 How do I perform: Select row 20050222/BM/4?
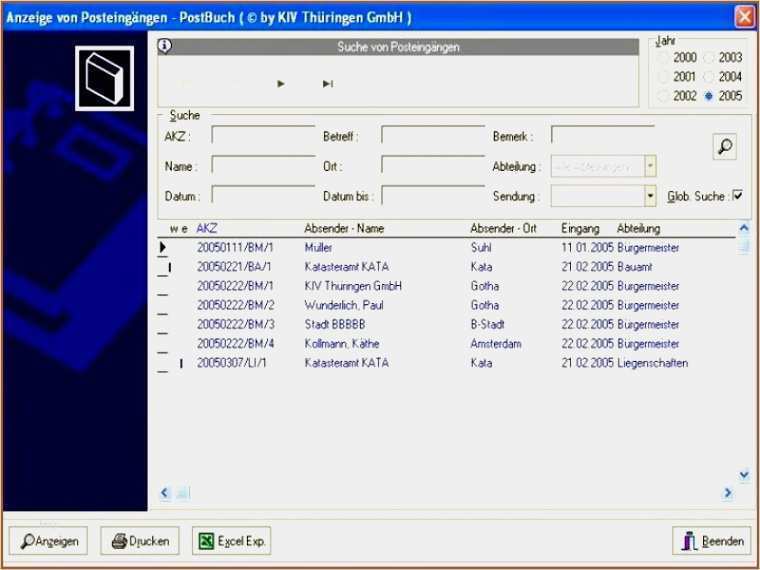coord(446,344)
